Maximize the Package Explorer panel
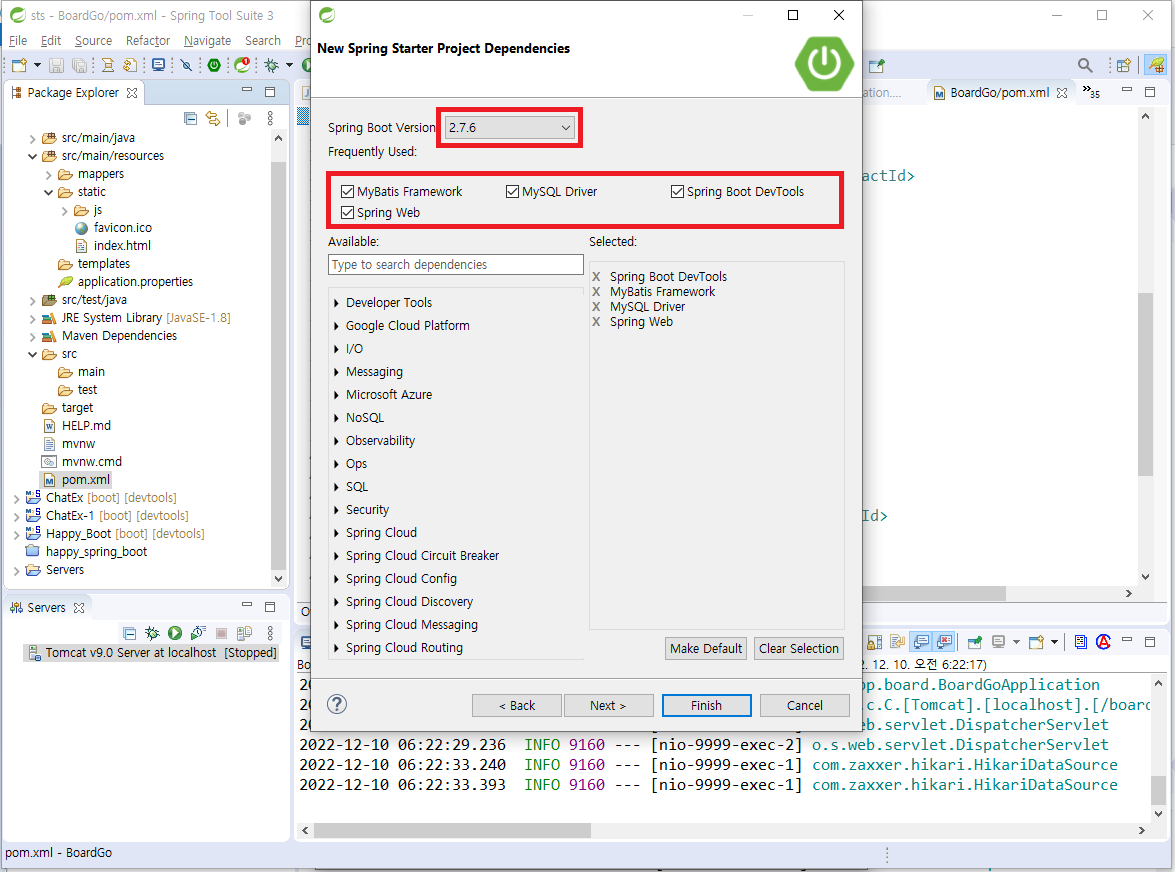Image resolution: width=1175 pixels, height=872 pixels. coord(271,91)
